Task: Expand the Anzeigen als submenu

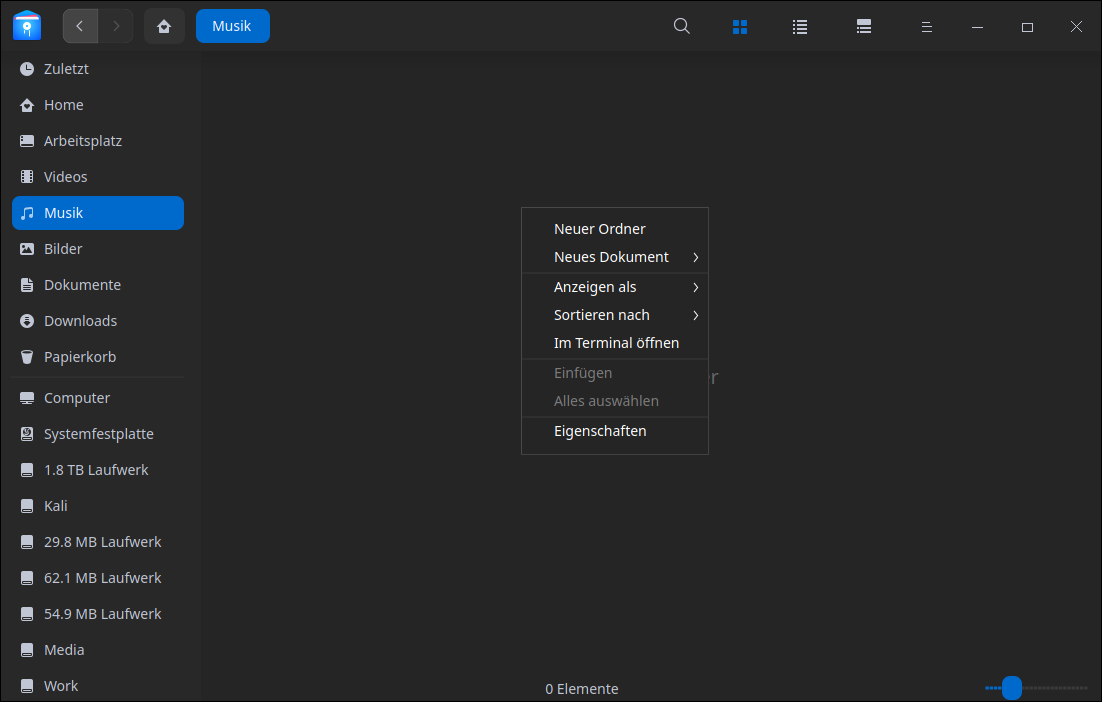Action: [596, 286]
